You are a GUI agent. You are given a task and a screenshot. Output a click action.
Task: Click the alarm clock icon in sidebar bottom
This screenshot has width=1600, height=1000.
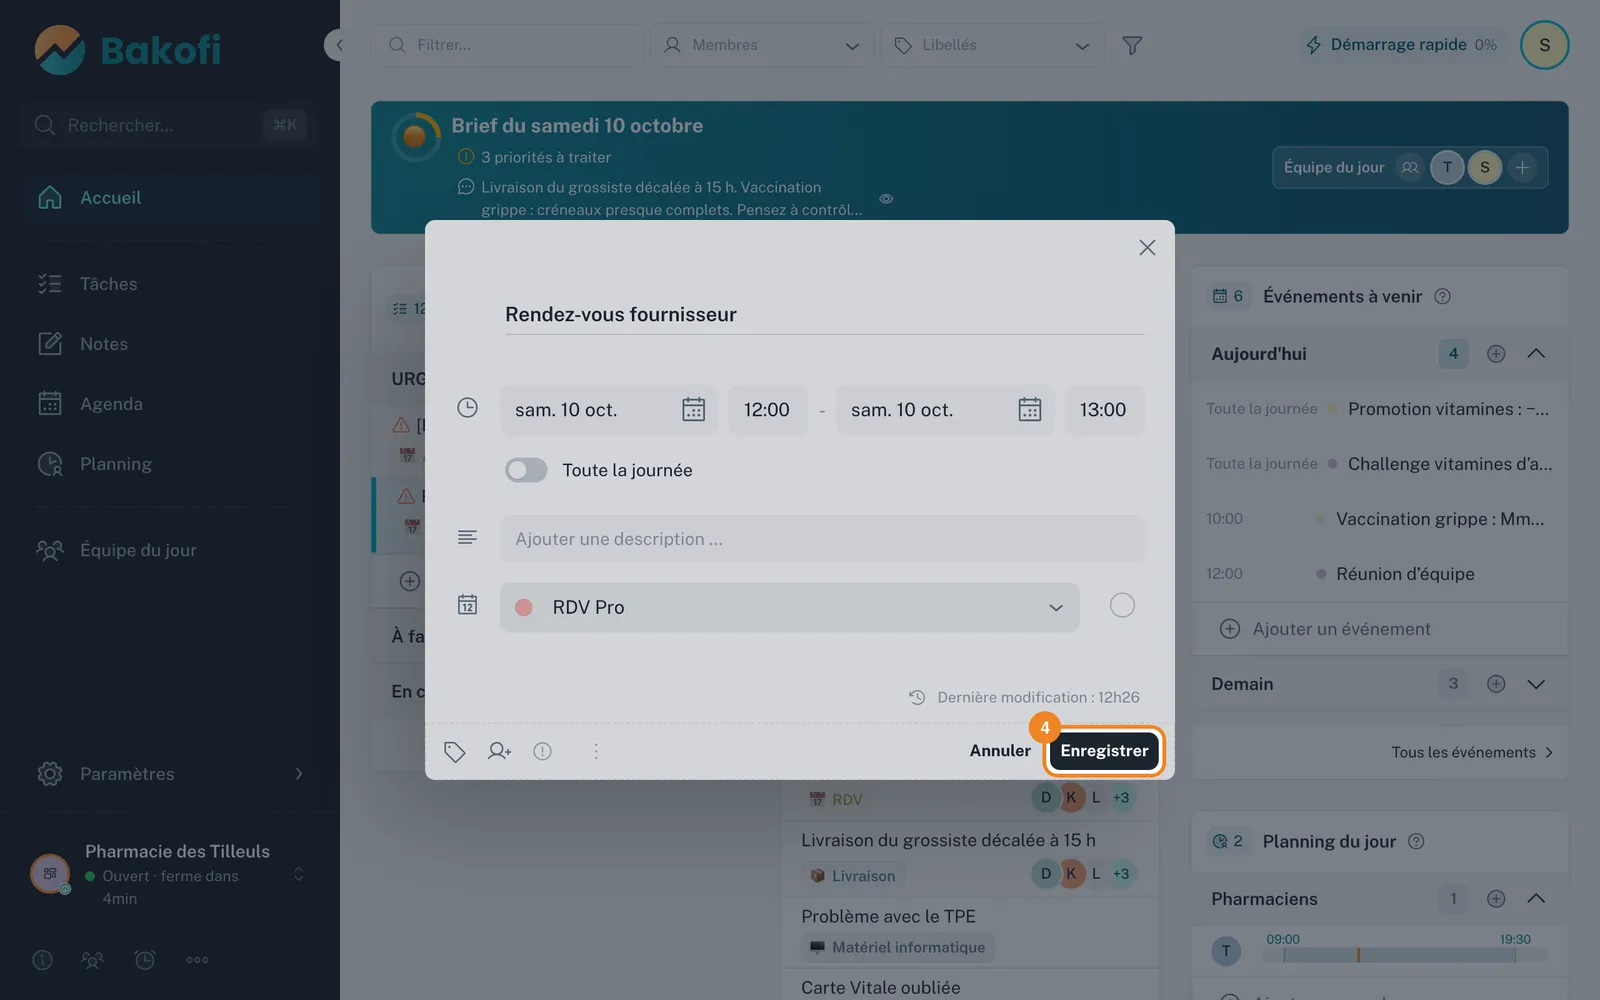(145, 960)
